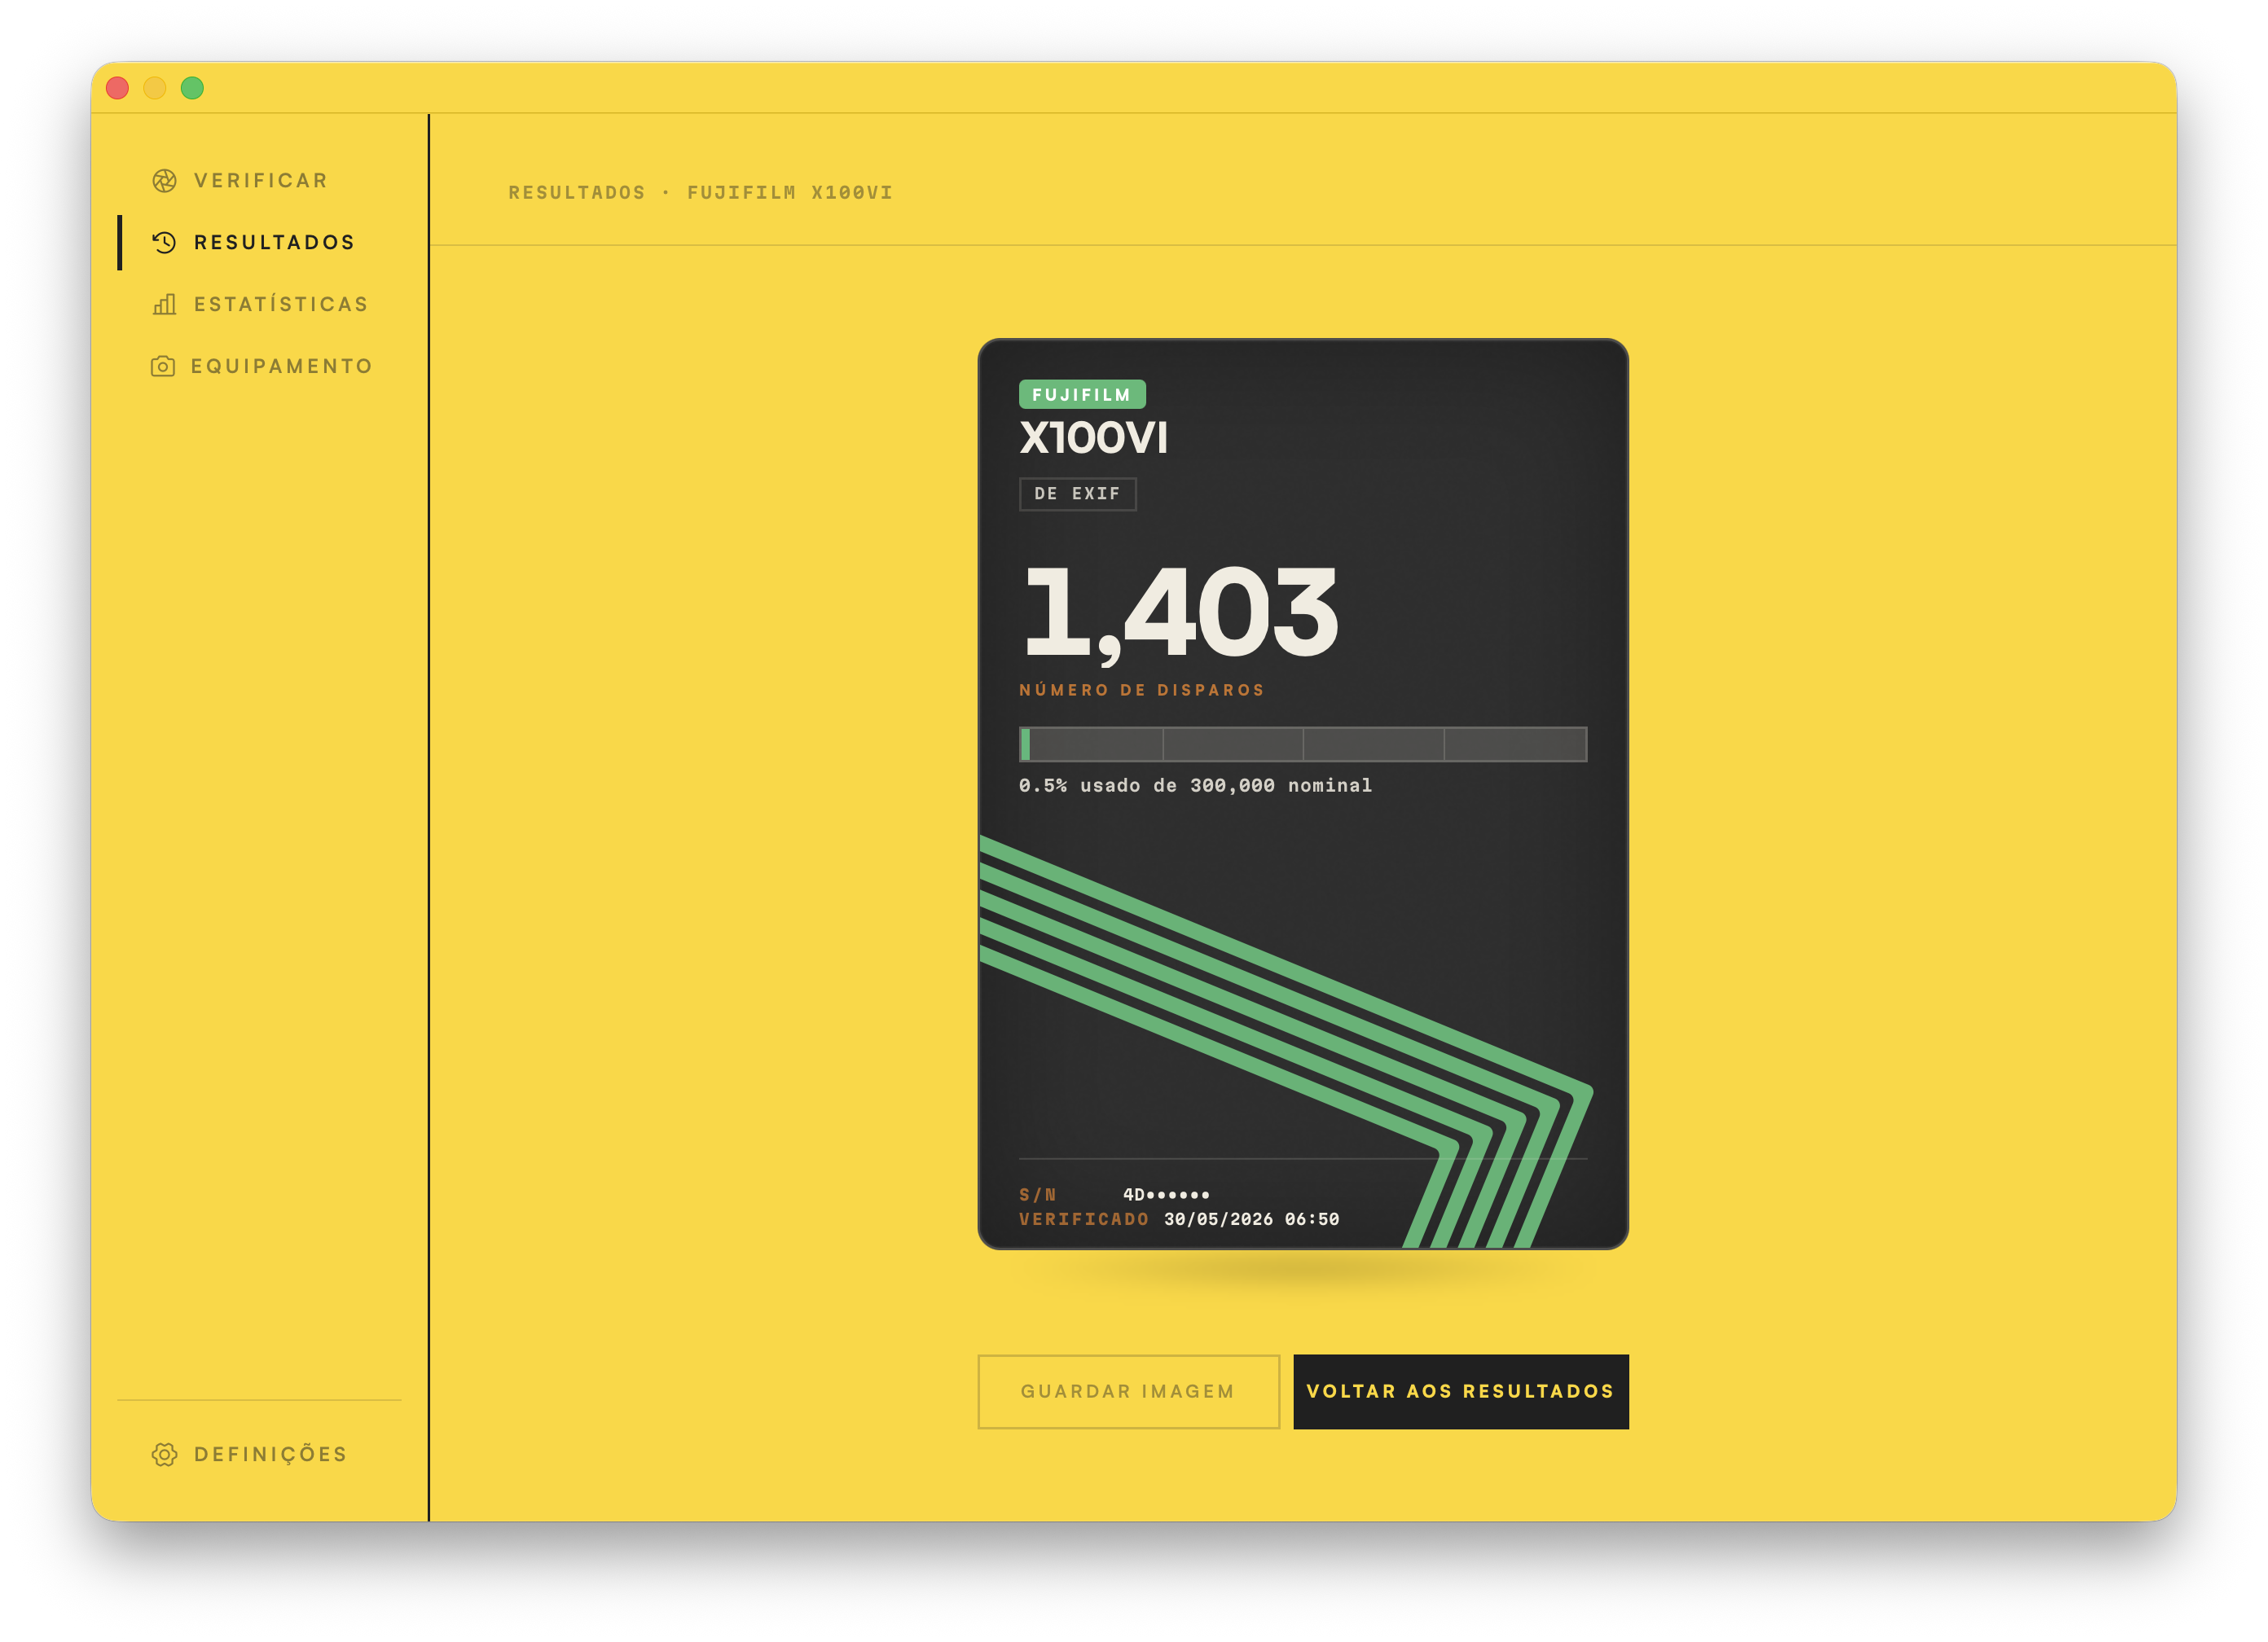2268x1642 pixels.
Task: Click the green Fujifilm brand badge
Action: 1082,395
